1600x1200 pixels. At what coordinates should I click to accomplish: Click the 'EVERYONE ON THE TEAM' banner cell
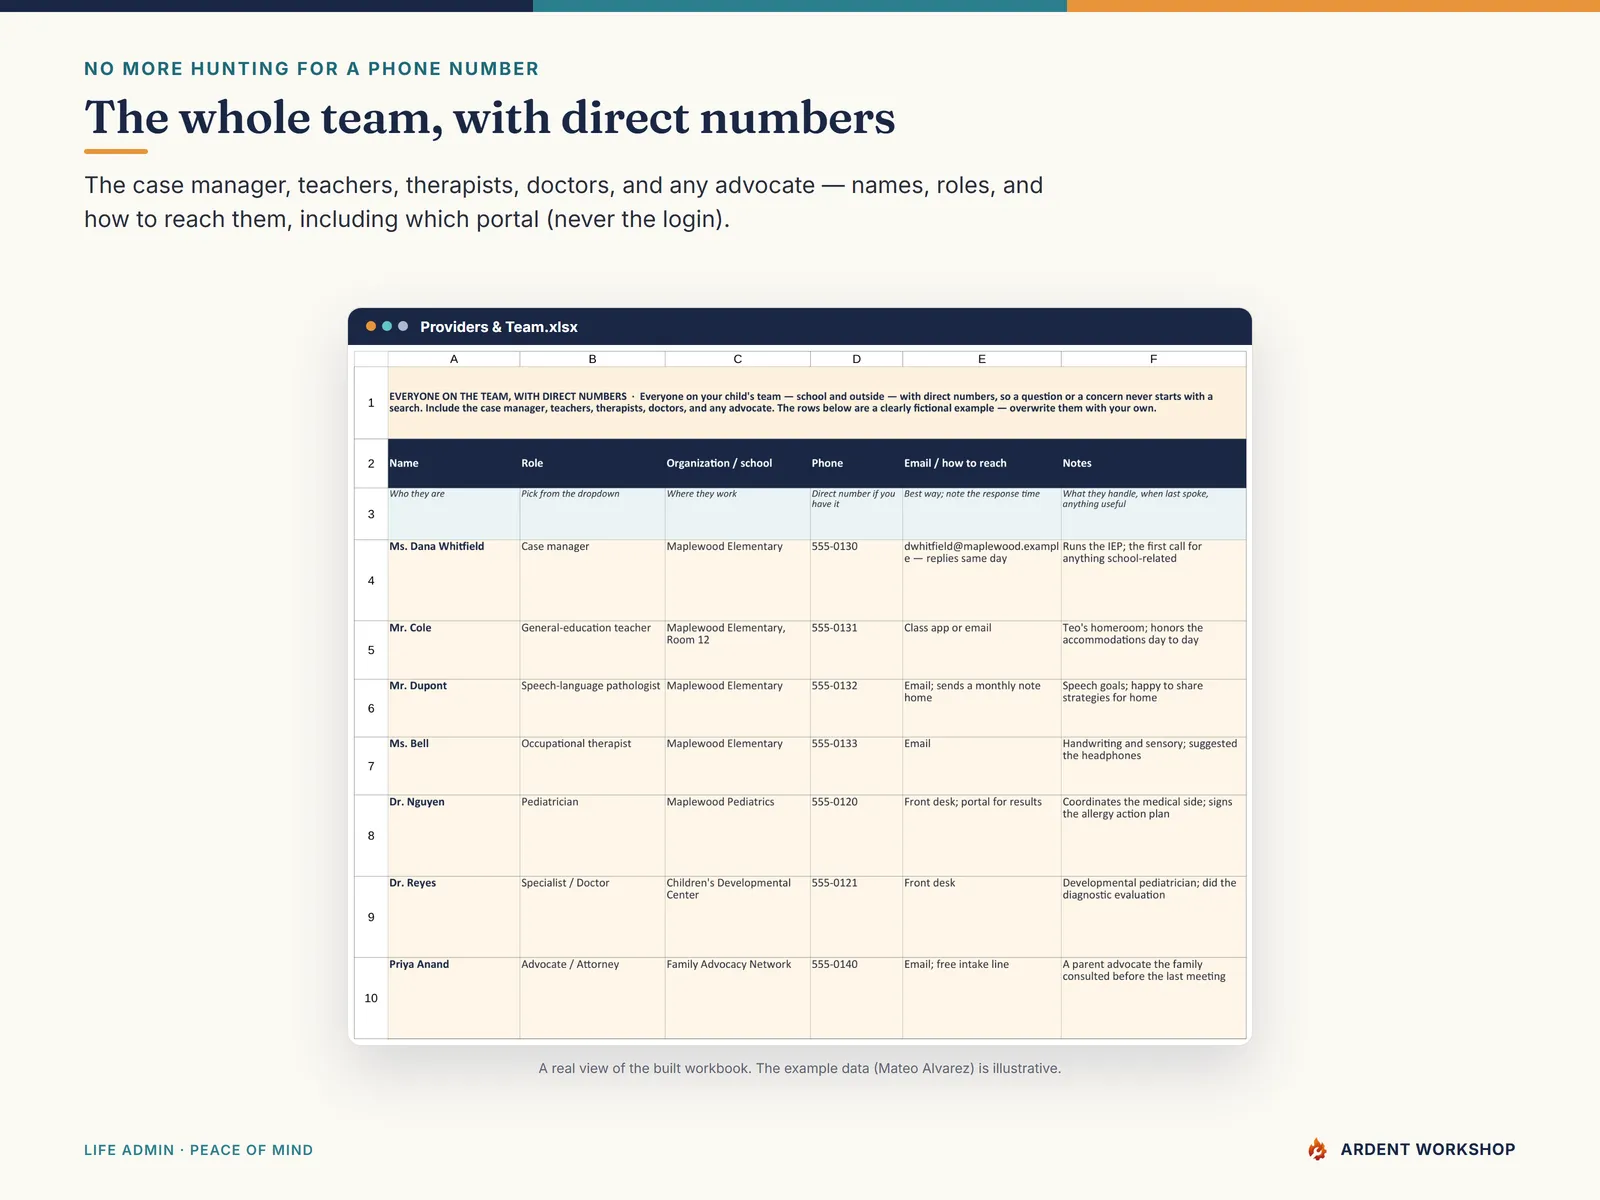[817, 403]
